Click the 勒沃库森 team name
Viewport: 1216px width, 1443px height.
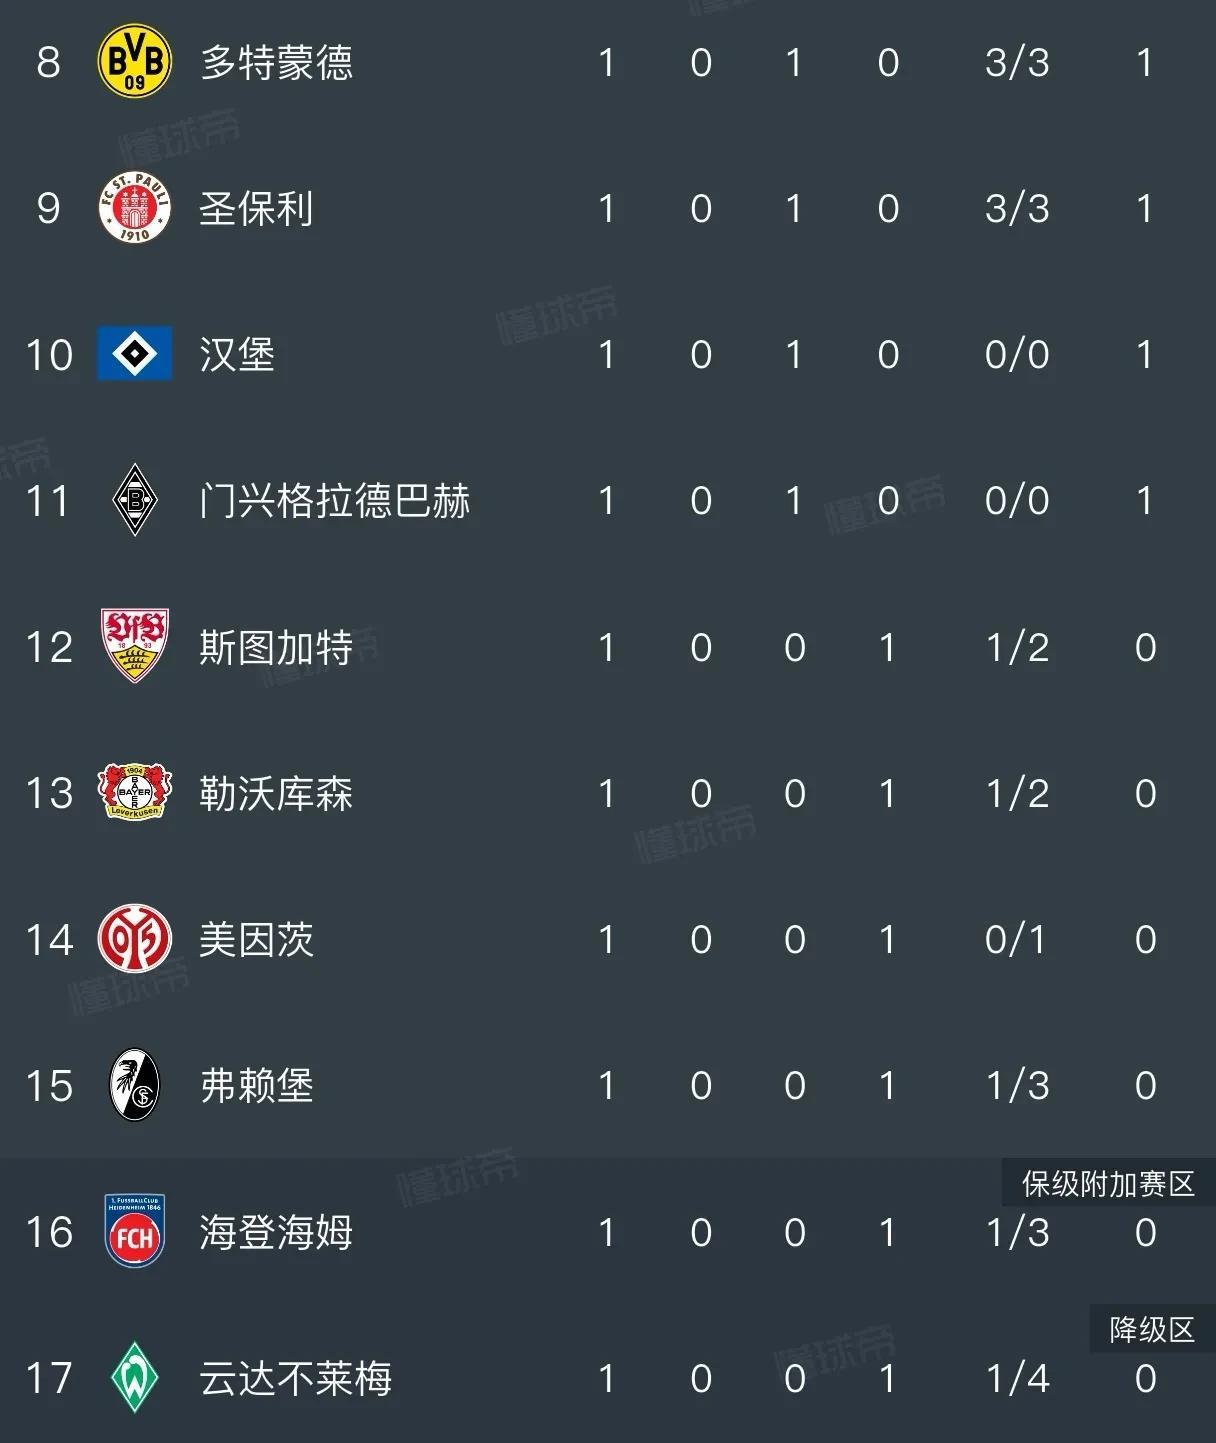[x=276, y=793]
